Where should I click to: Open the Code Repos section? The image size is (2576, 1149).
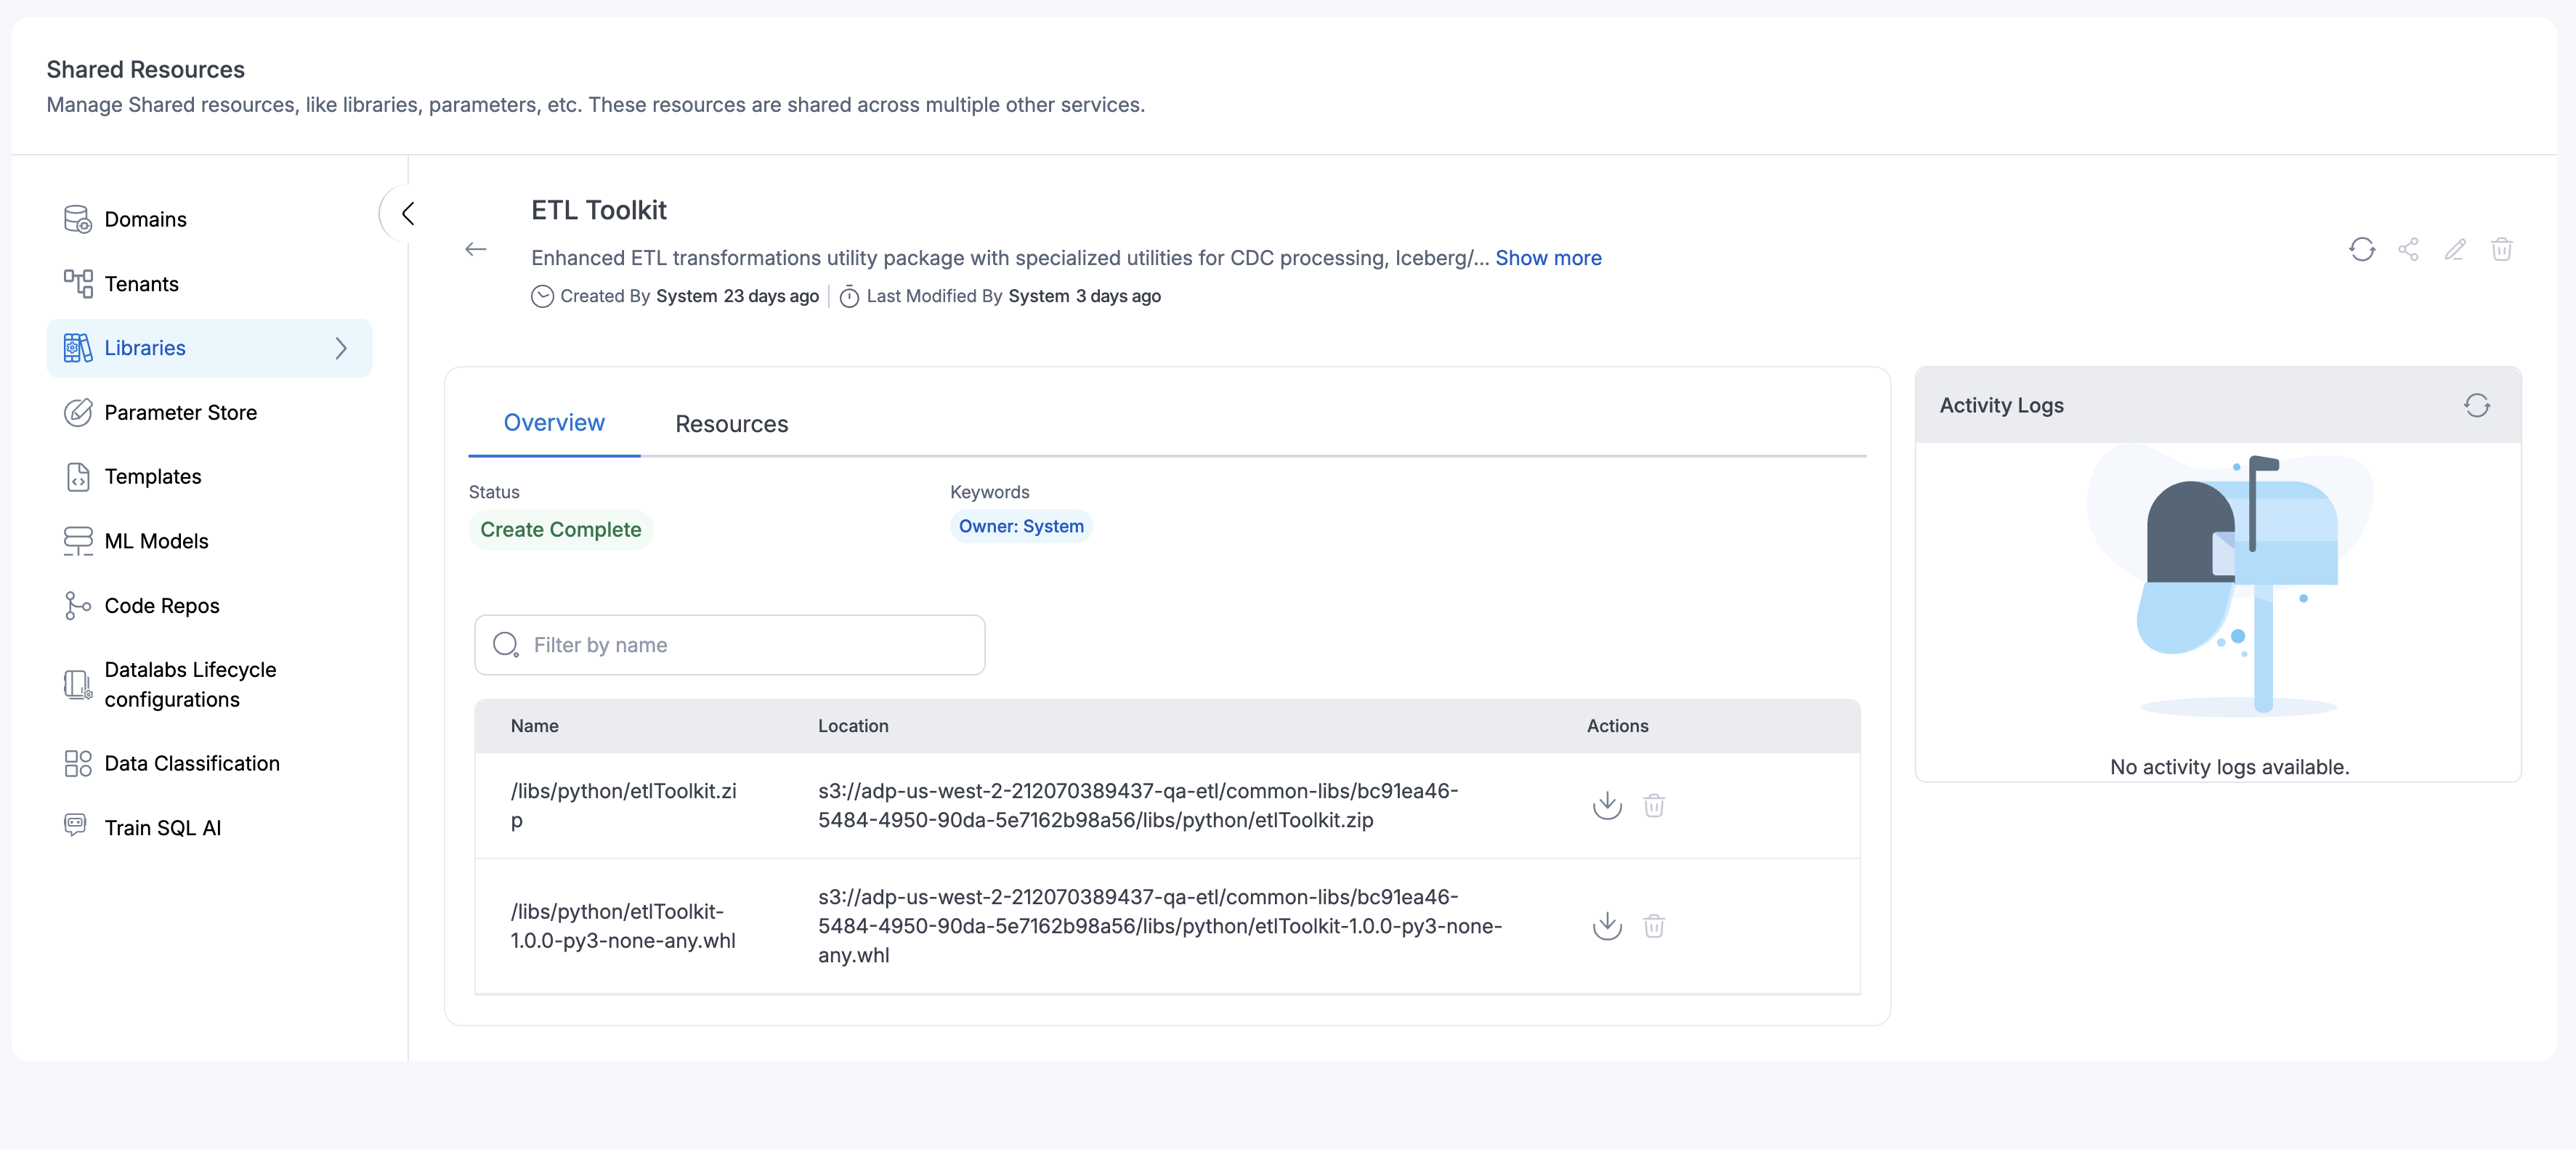coord(161,606)
